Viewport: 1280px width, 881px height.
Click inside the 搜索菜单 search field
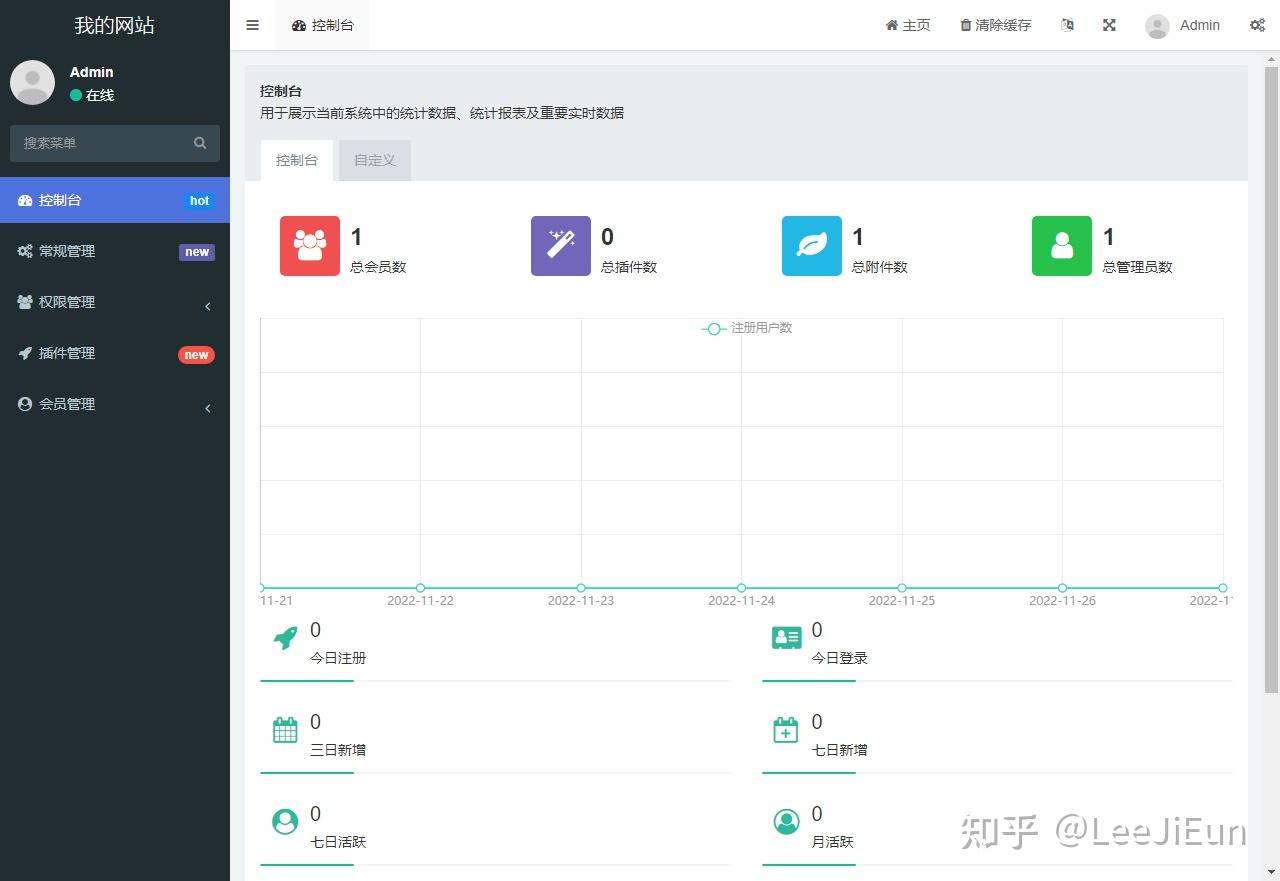100,143
